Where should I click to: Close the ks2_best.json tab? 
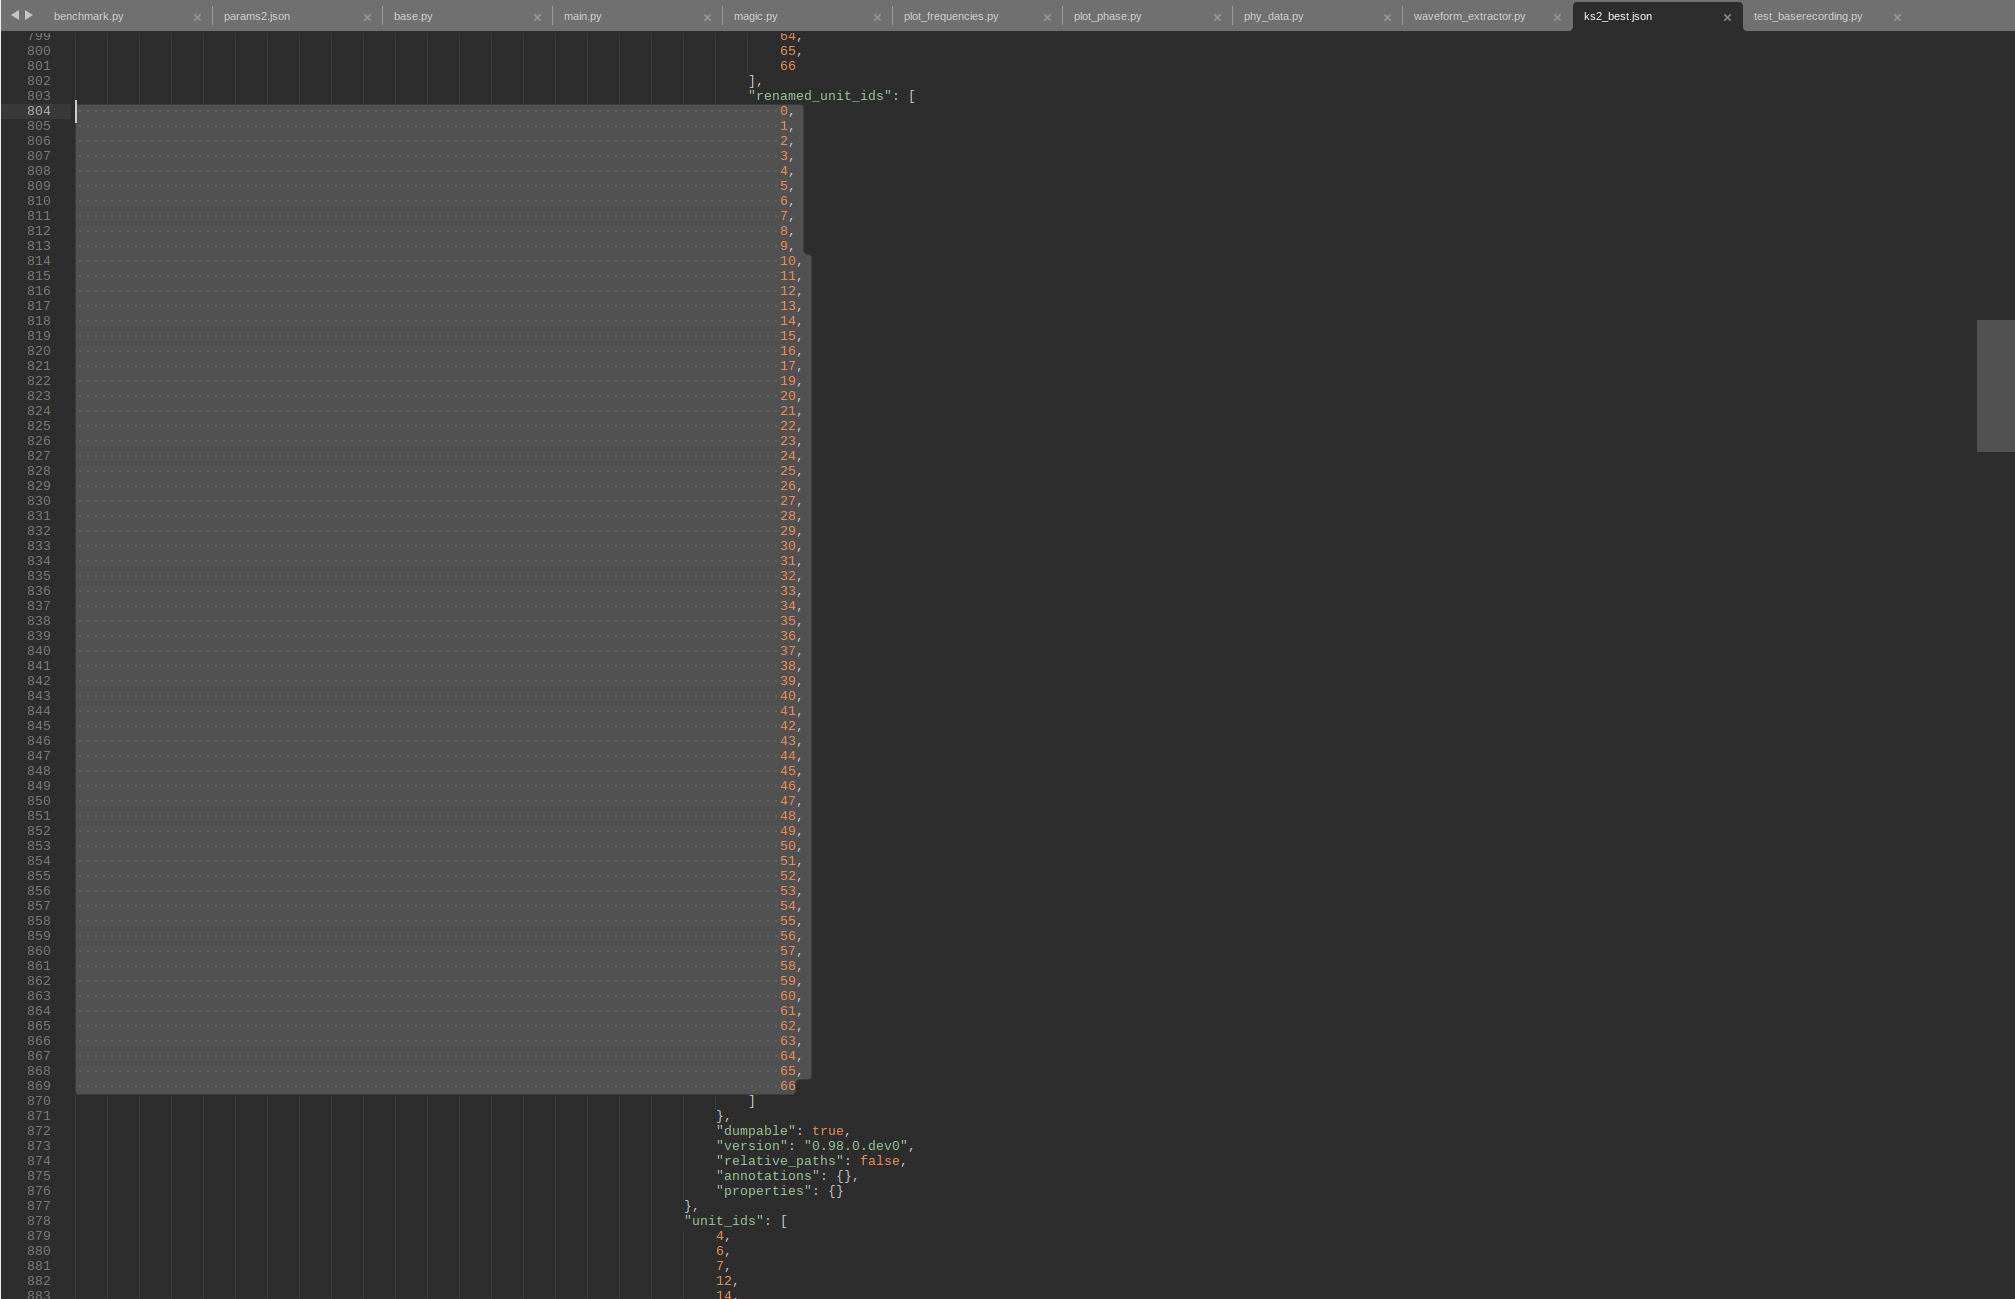(x=1727, y=16)
